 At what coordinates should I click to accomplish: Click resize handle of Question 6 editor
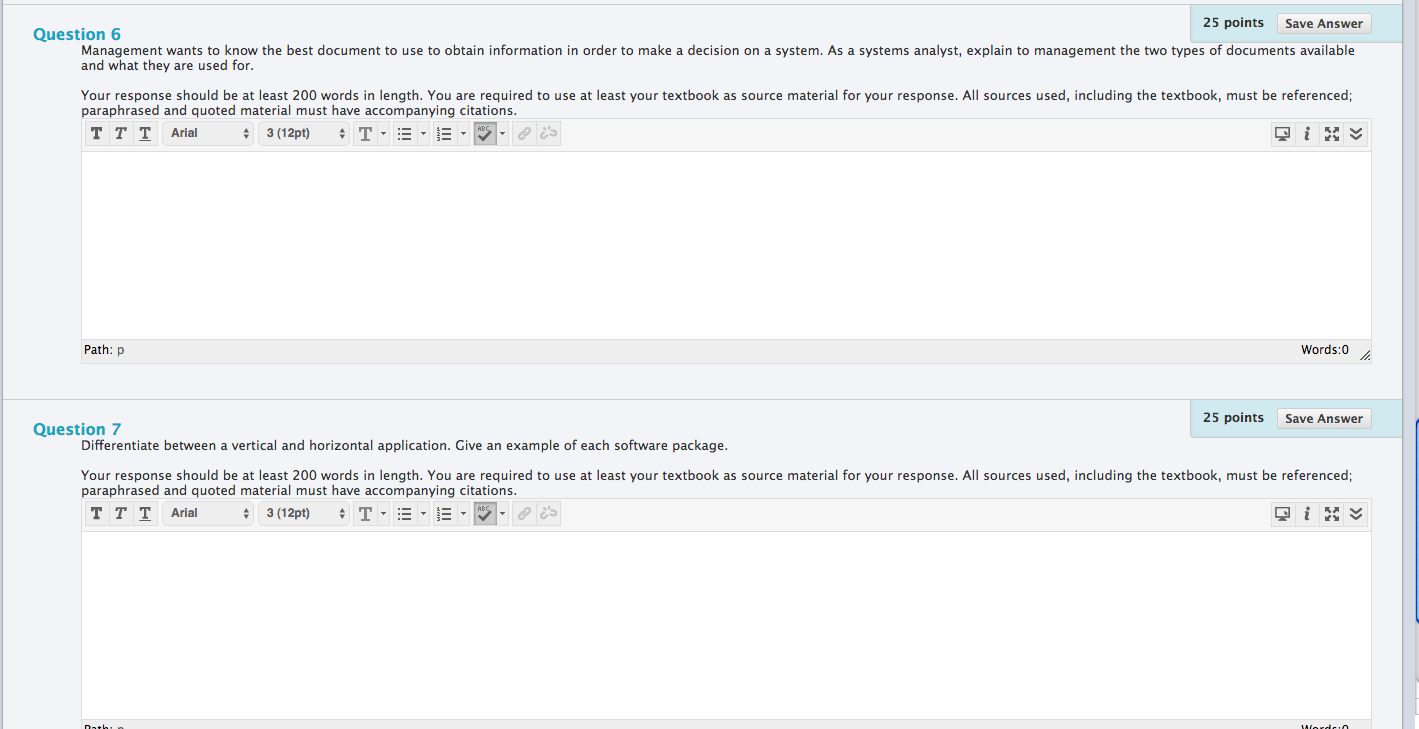click(x=1365, y=355)
